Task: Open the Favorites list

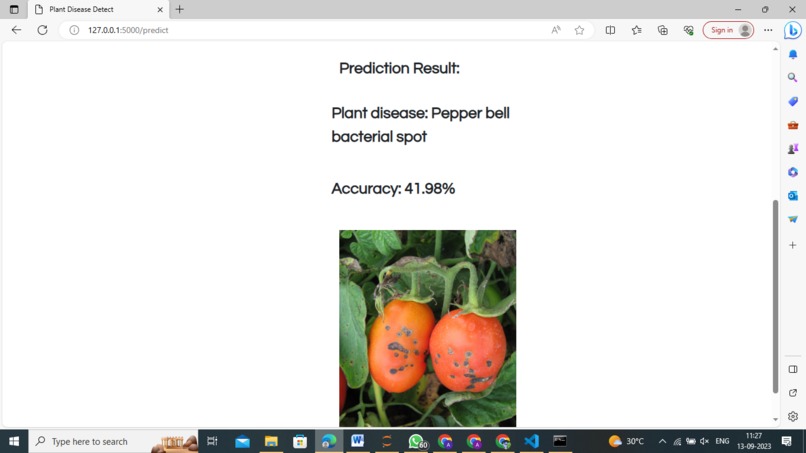Action: tap(636, 30)
